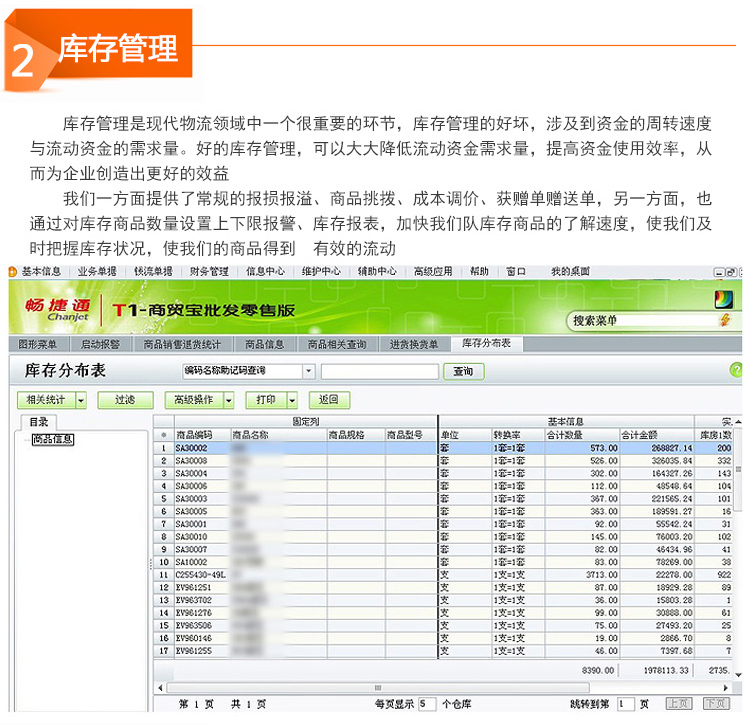Click the 下页 button

[x=716, y=703]
